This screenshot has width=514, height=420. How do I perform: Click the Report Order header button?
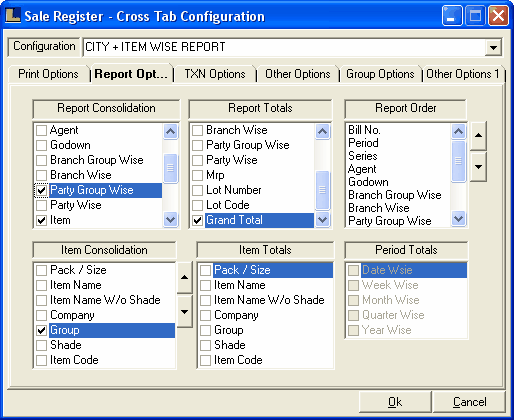(x=406, y=108)
